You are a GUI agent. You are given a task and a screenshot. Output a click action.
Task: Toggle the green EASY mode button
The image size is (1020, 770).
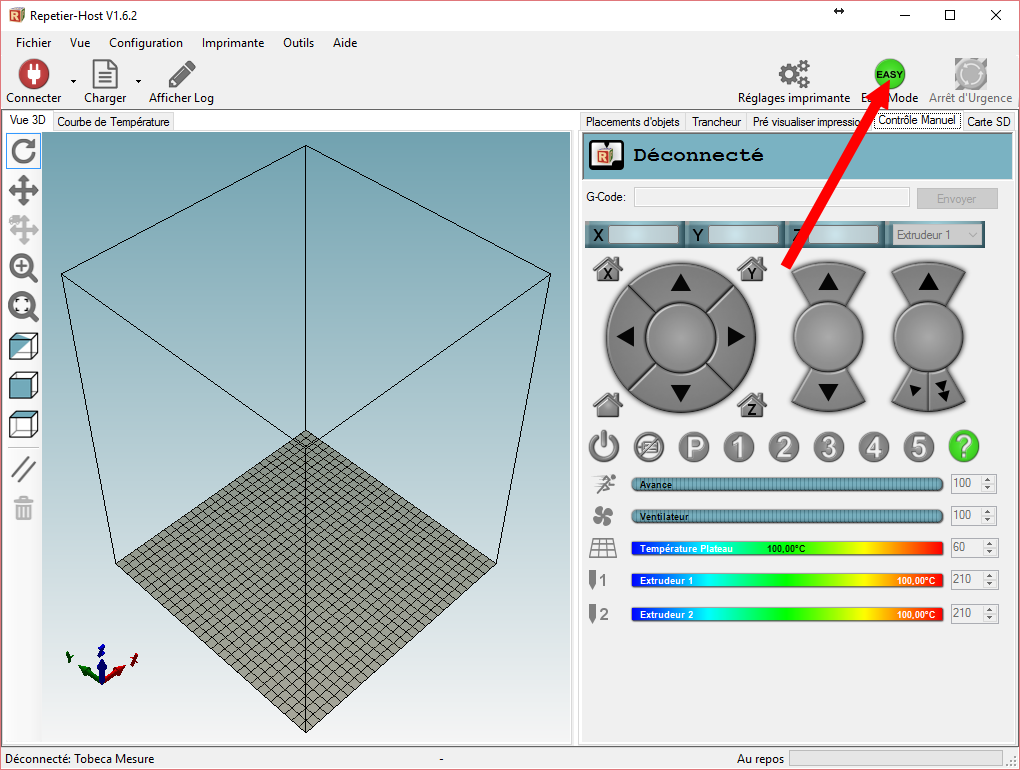tap(889, 74)
